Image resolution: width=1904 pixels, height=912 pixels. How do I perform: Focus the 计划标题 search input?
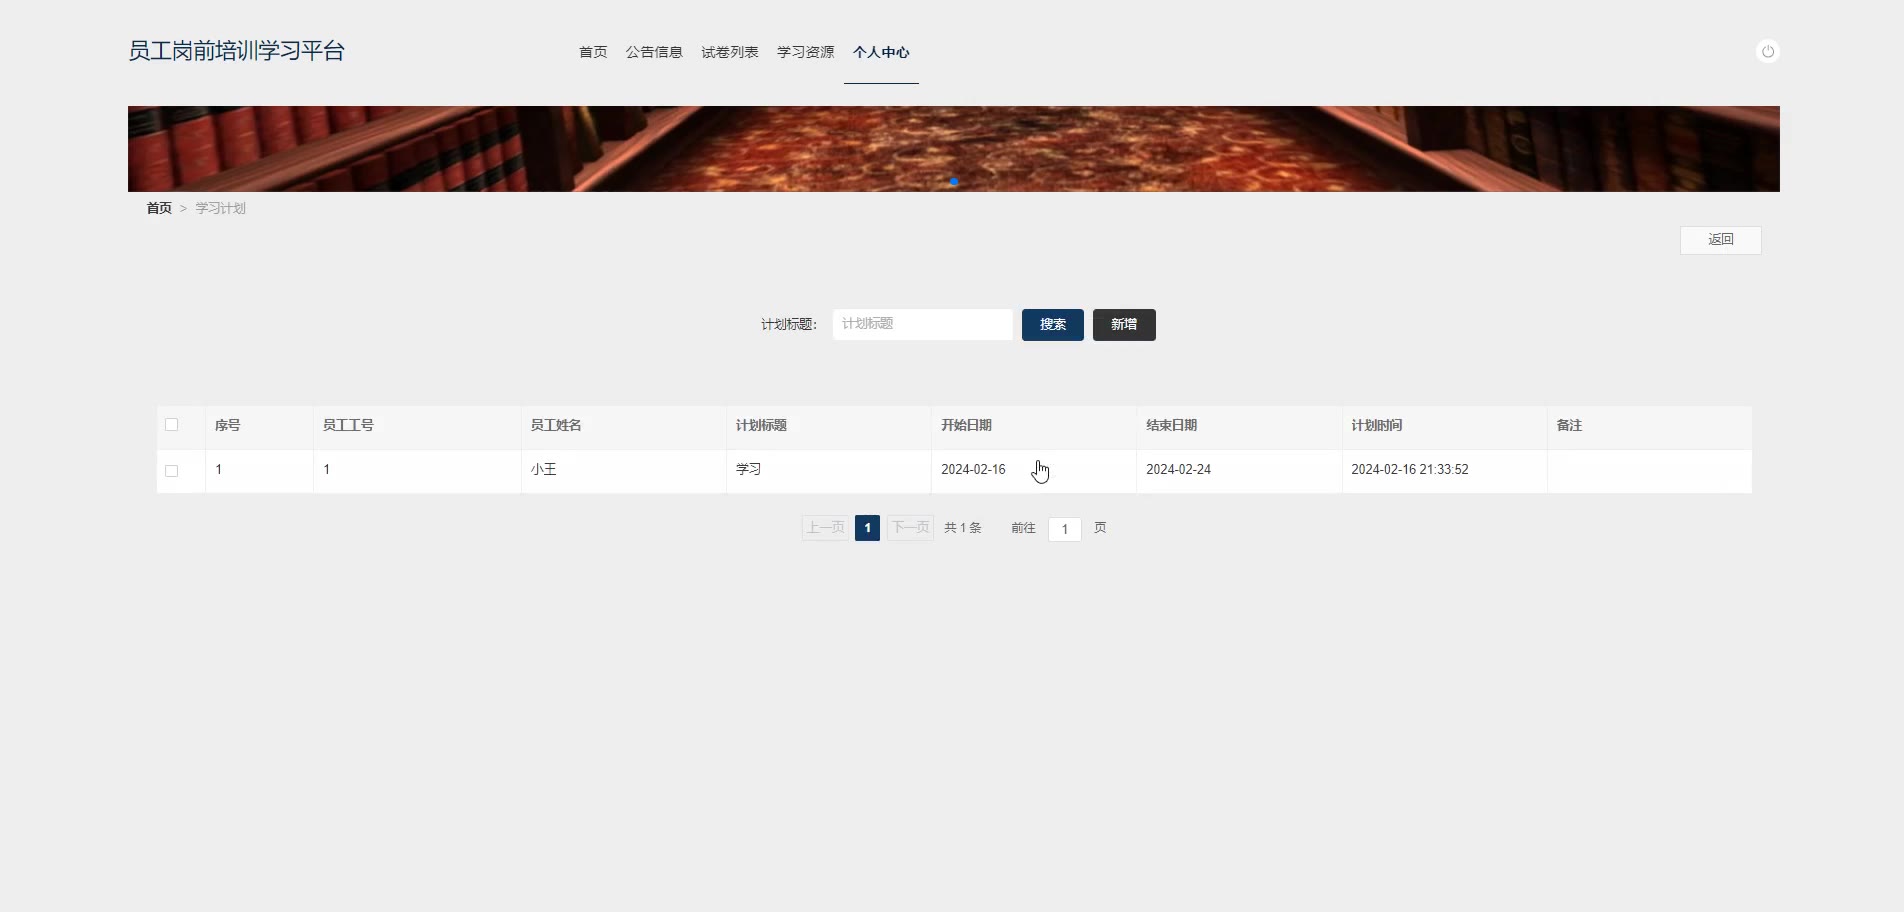coord(922,324)
